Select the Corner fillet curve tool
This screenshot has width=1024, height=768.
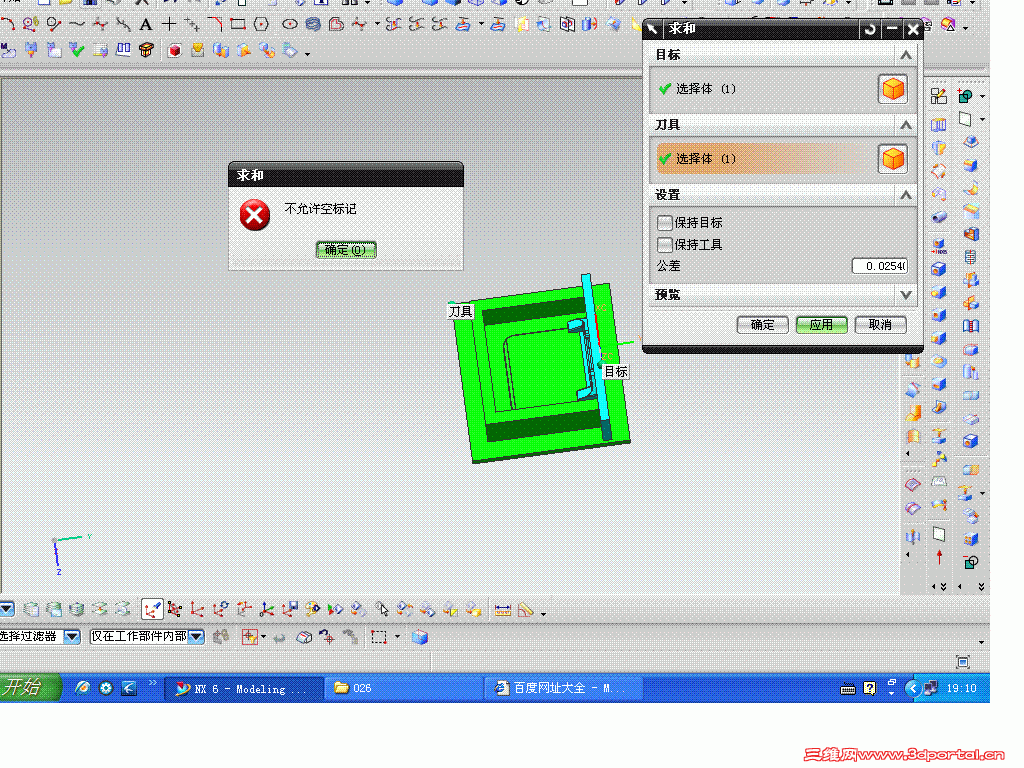[x=215, y=25]
